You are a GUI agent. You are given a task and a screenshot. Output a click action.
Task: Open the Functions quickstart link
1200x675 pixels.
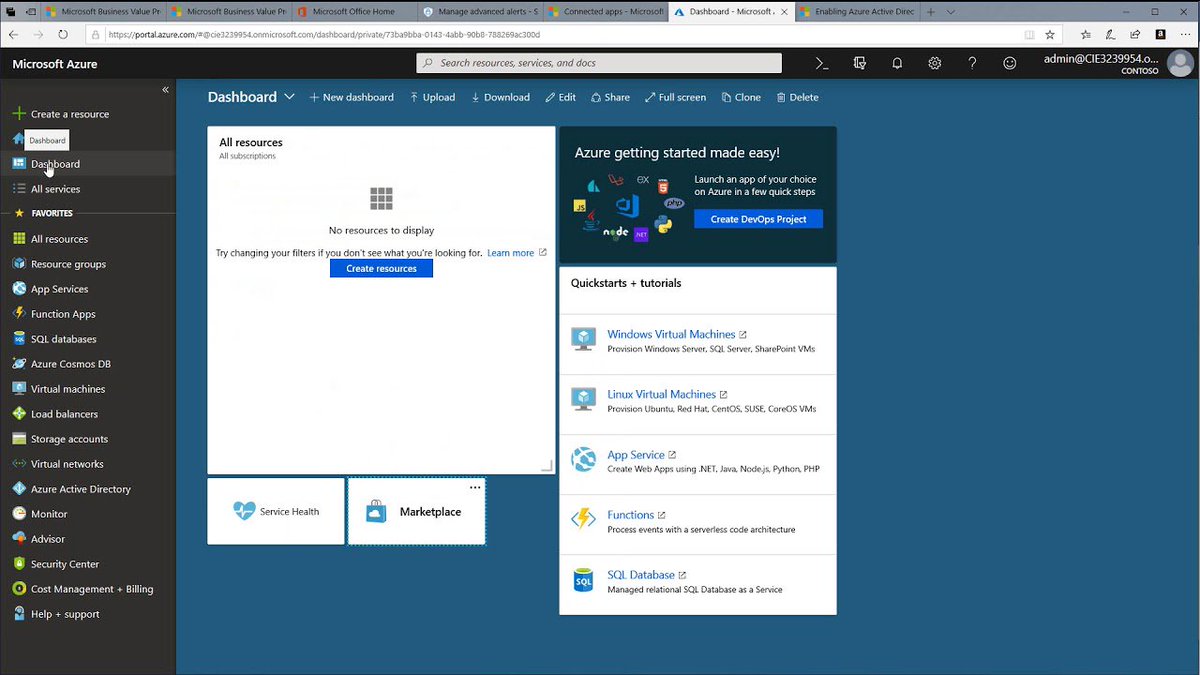[x=630, y=515]
